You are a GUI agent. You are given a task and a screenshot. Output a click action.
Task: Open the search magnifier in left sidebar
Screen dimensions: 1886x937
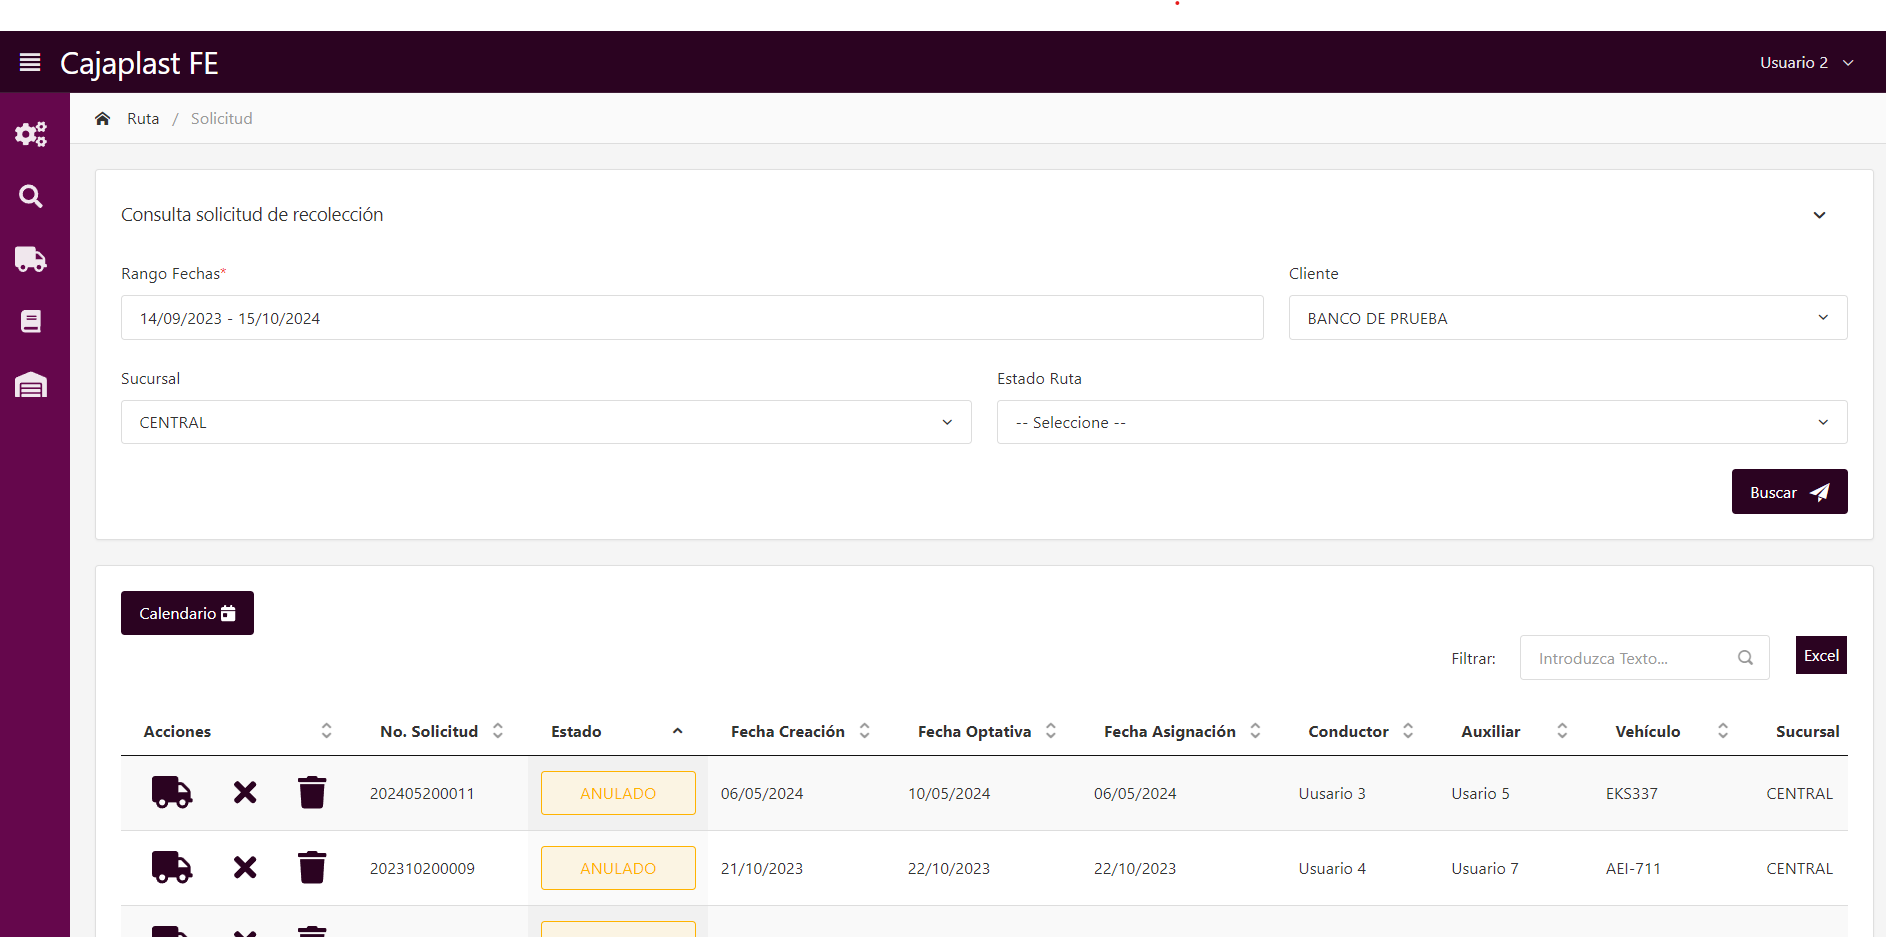coord(31,196)
